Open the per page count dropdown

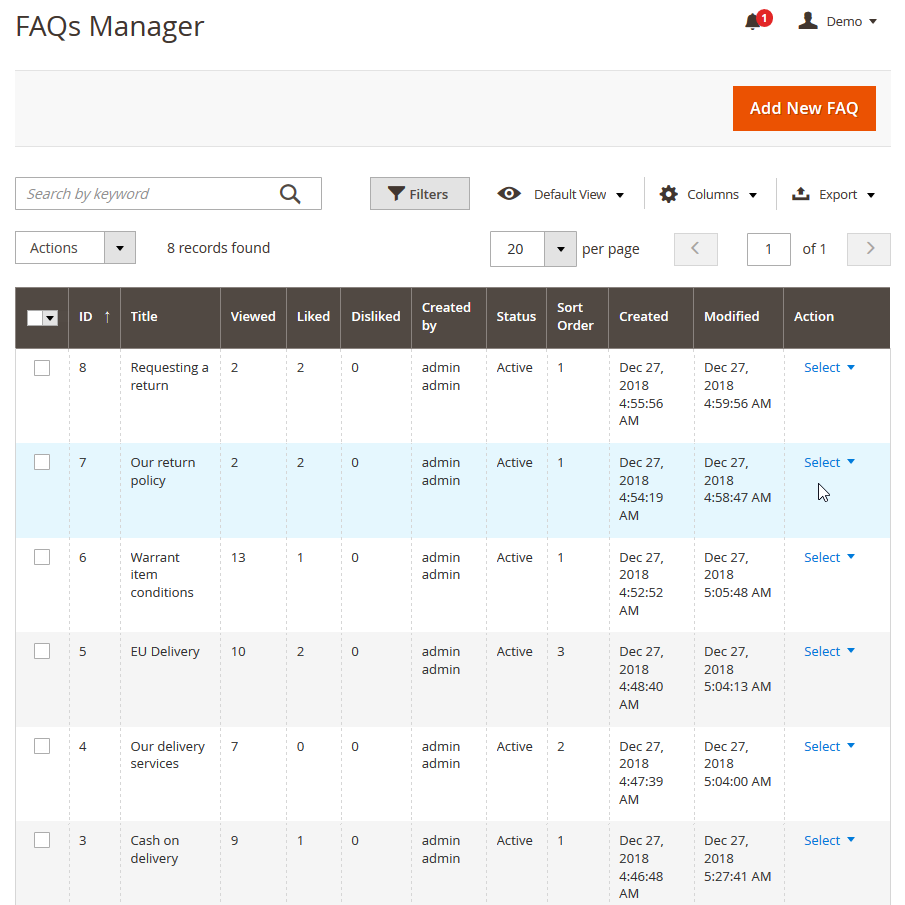[x=560, y=249]
